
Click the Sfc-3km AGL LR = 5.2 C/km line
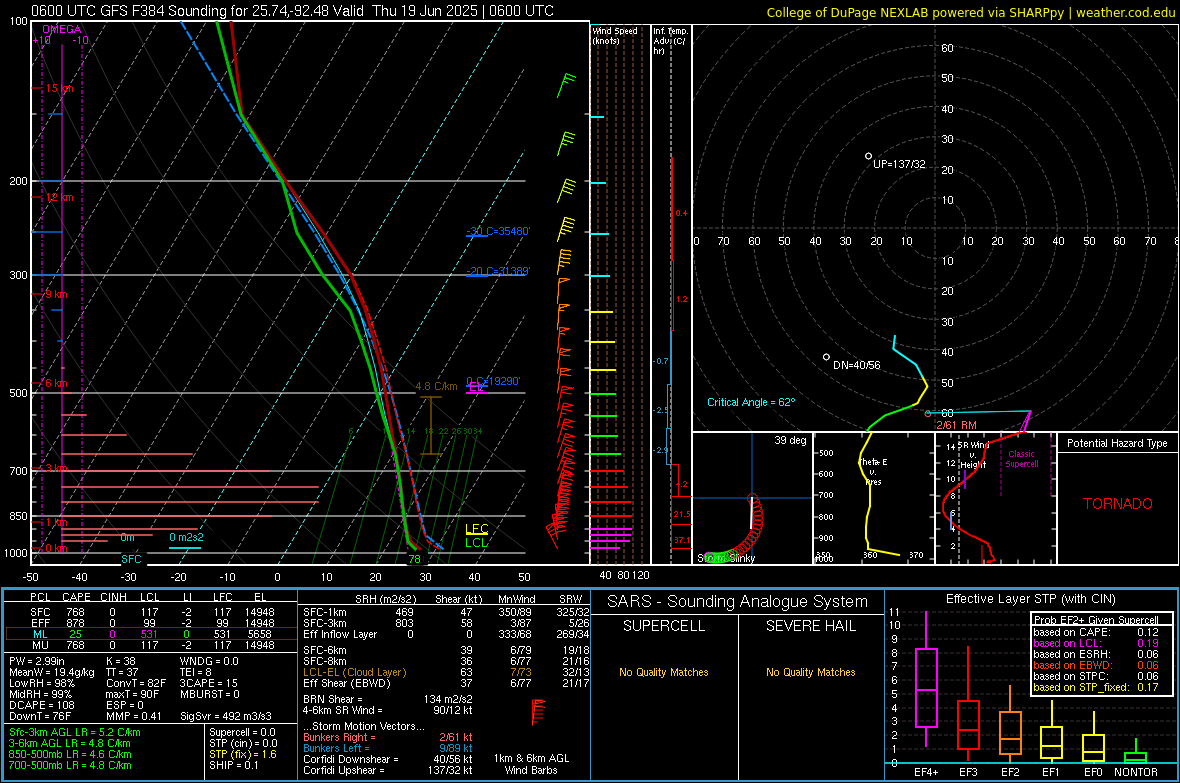pyautogui.click(x=75, y=732)
